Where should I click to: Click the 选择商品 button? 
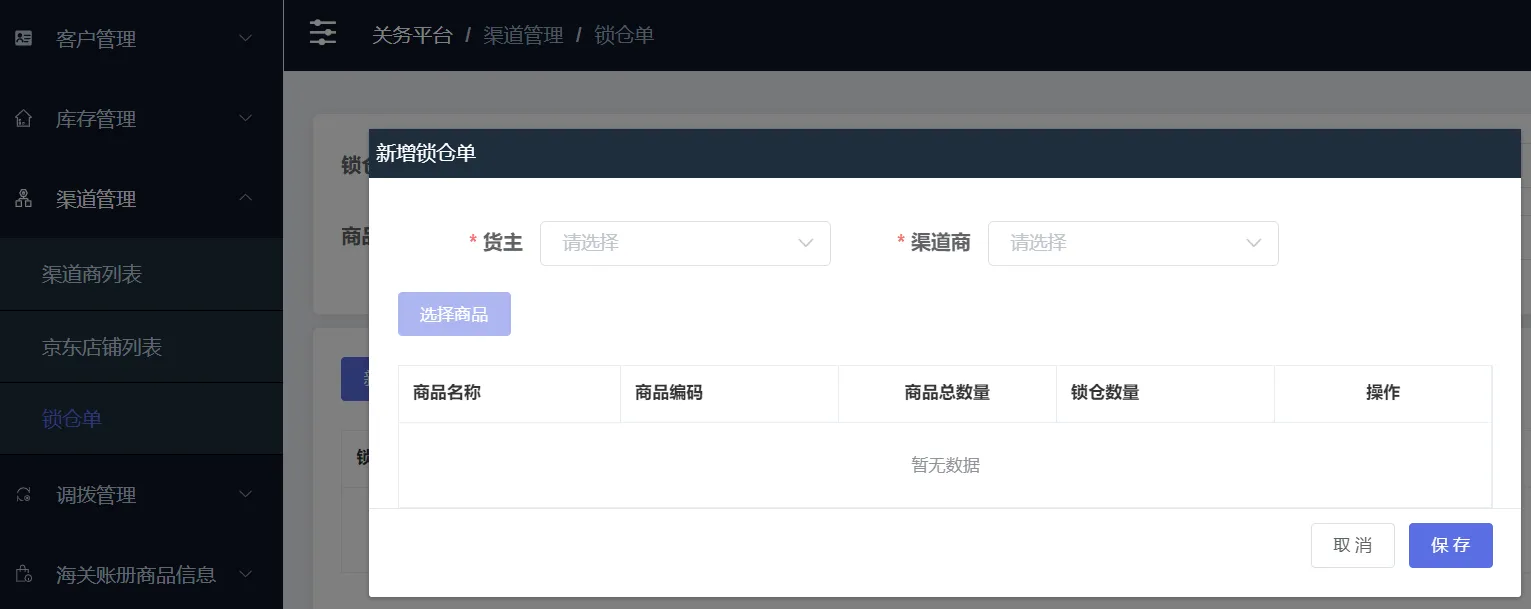454,314
